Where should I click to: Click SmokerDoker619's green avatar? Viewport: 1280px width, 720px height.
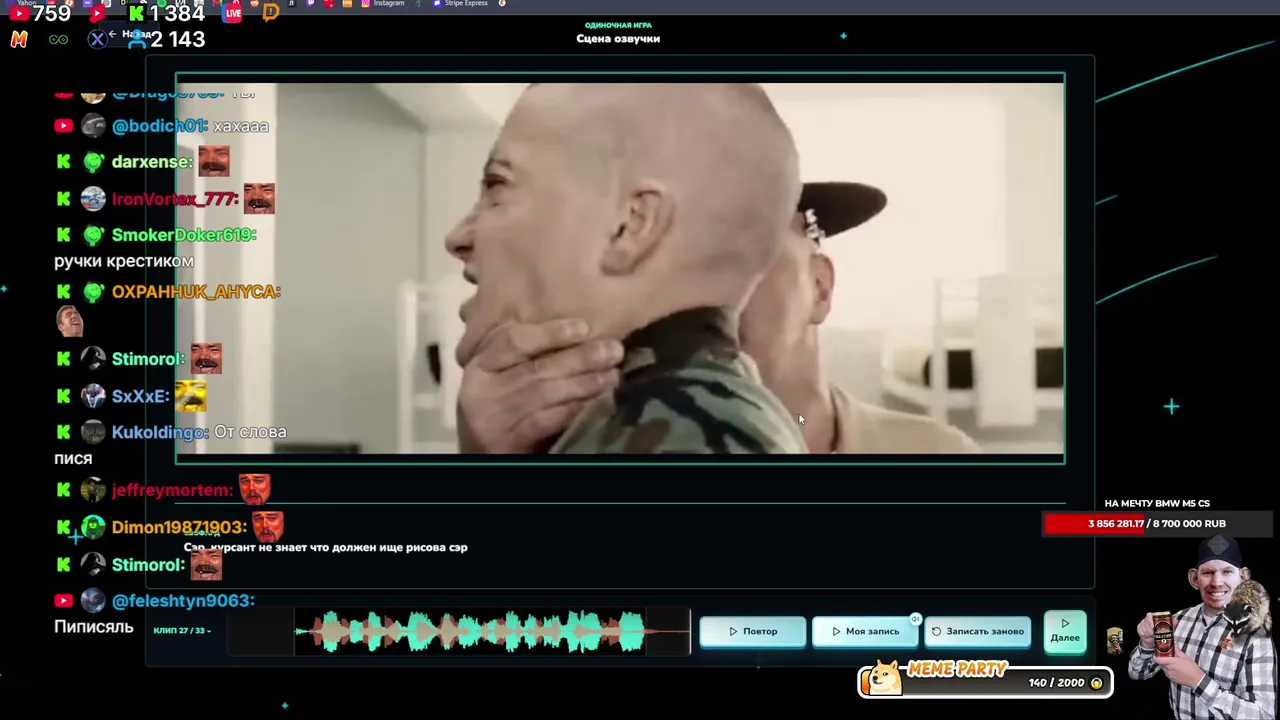(93, 235)
